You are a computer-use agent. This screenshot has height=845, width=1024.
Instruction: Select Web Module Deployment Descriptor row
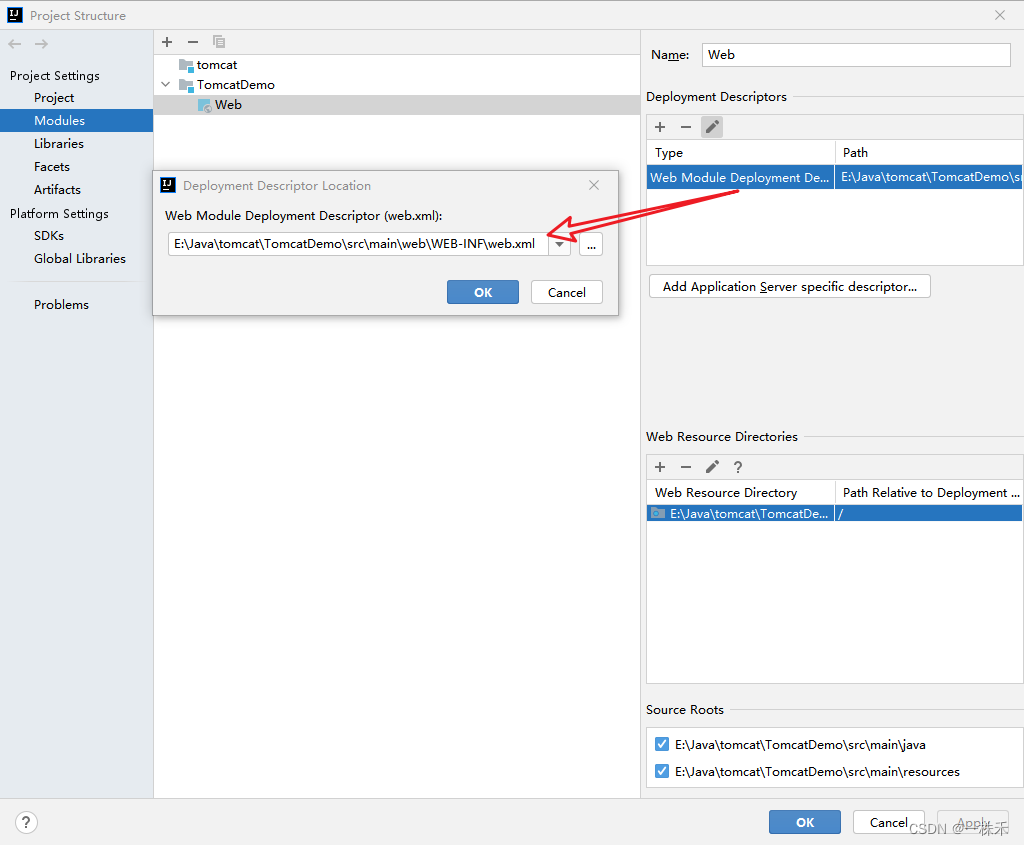(x=740, y=177)
